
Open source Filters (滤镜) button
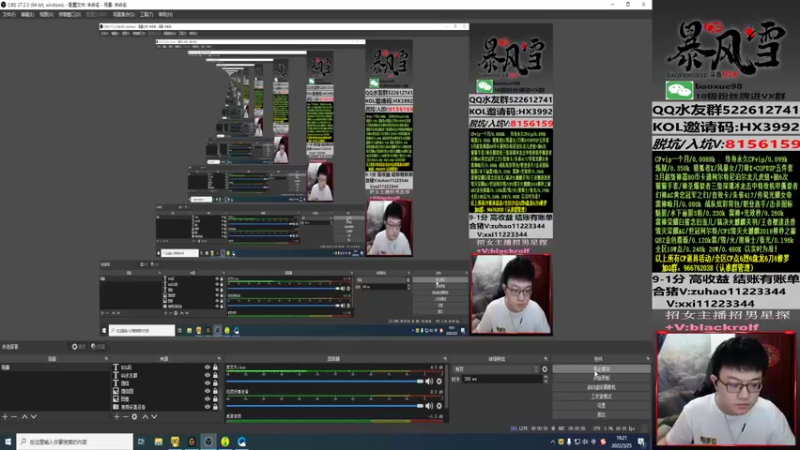[x=98, y=346]
